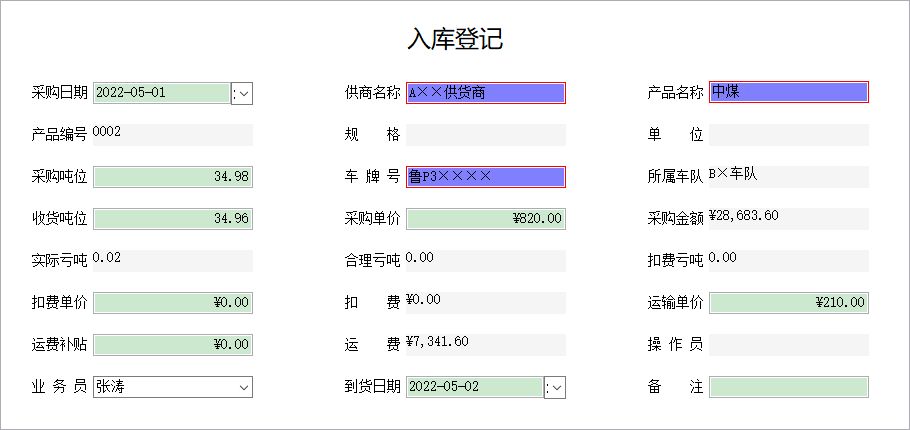Click the 业务员 box showing 张涛
Viewport: 910px width, 430px height.
173,387
